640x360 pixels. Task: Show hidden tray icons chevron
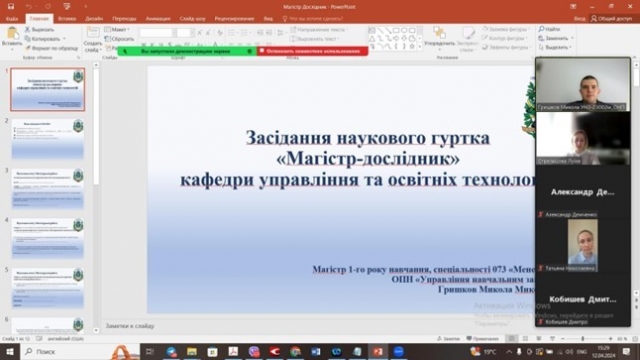pyautogui.click(x=509, y=351)
